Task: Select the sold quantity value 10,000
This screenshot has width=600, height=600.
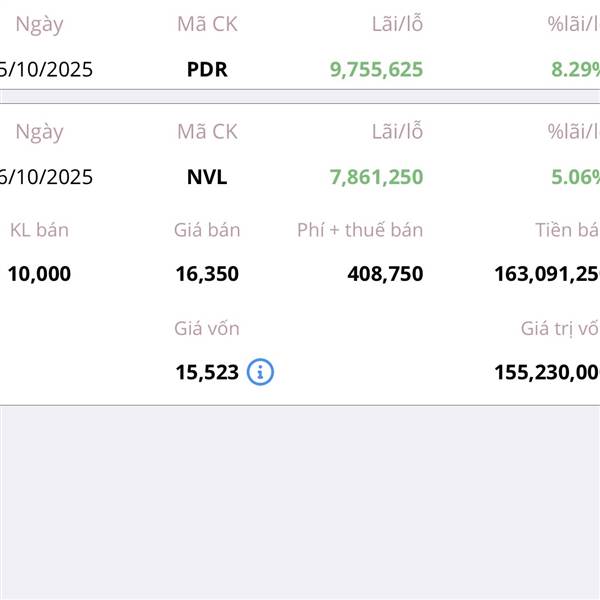Action: (x=39, y=274)
